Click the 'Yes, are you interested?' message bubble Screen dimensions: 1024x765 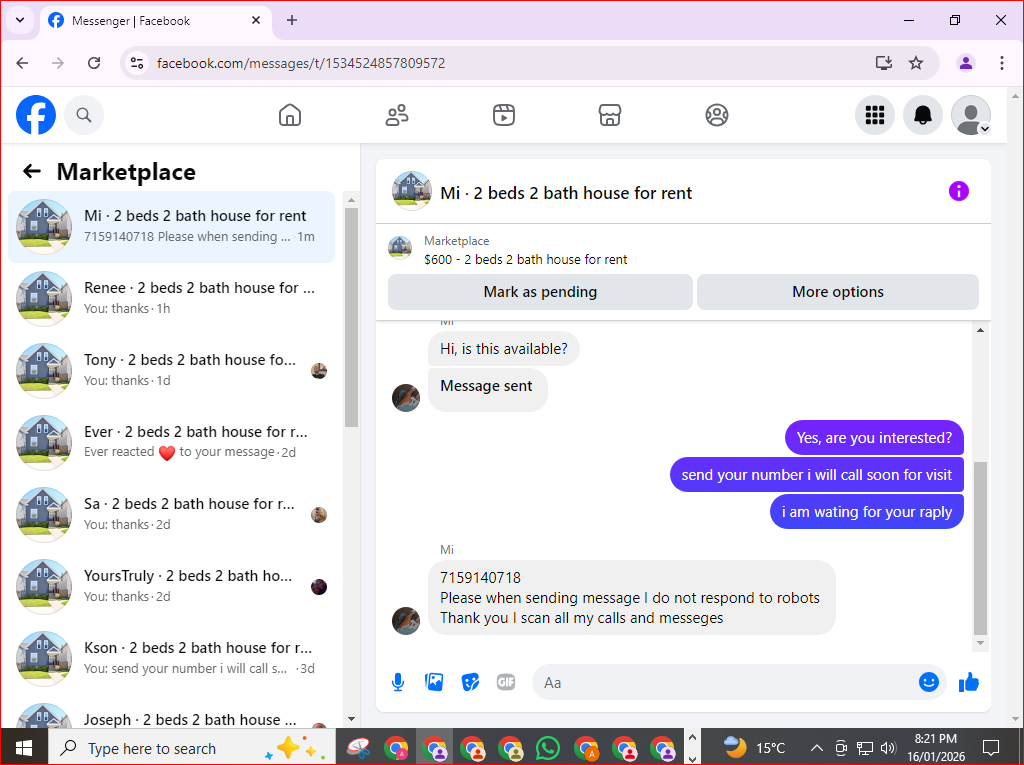[874, 438]
